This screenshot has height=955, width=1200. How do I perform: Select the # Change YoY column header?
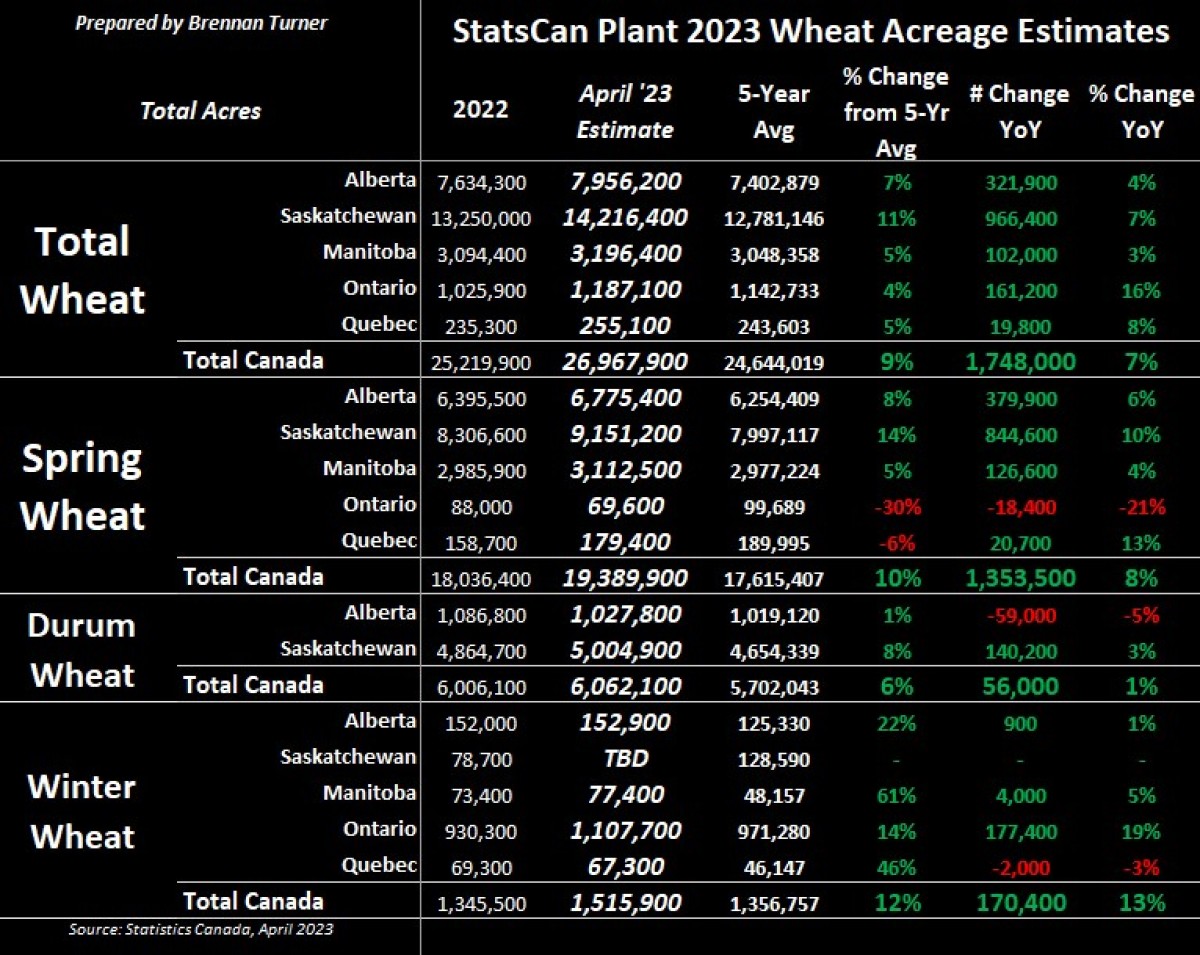coord(1018,111)
